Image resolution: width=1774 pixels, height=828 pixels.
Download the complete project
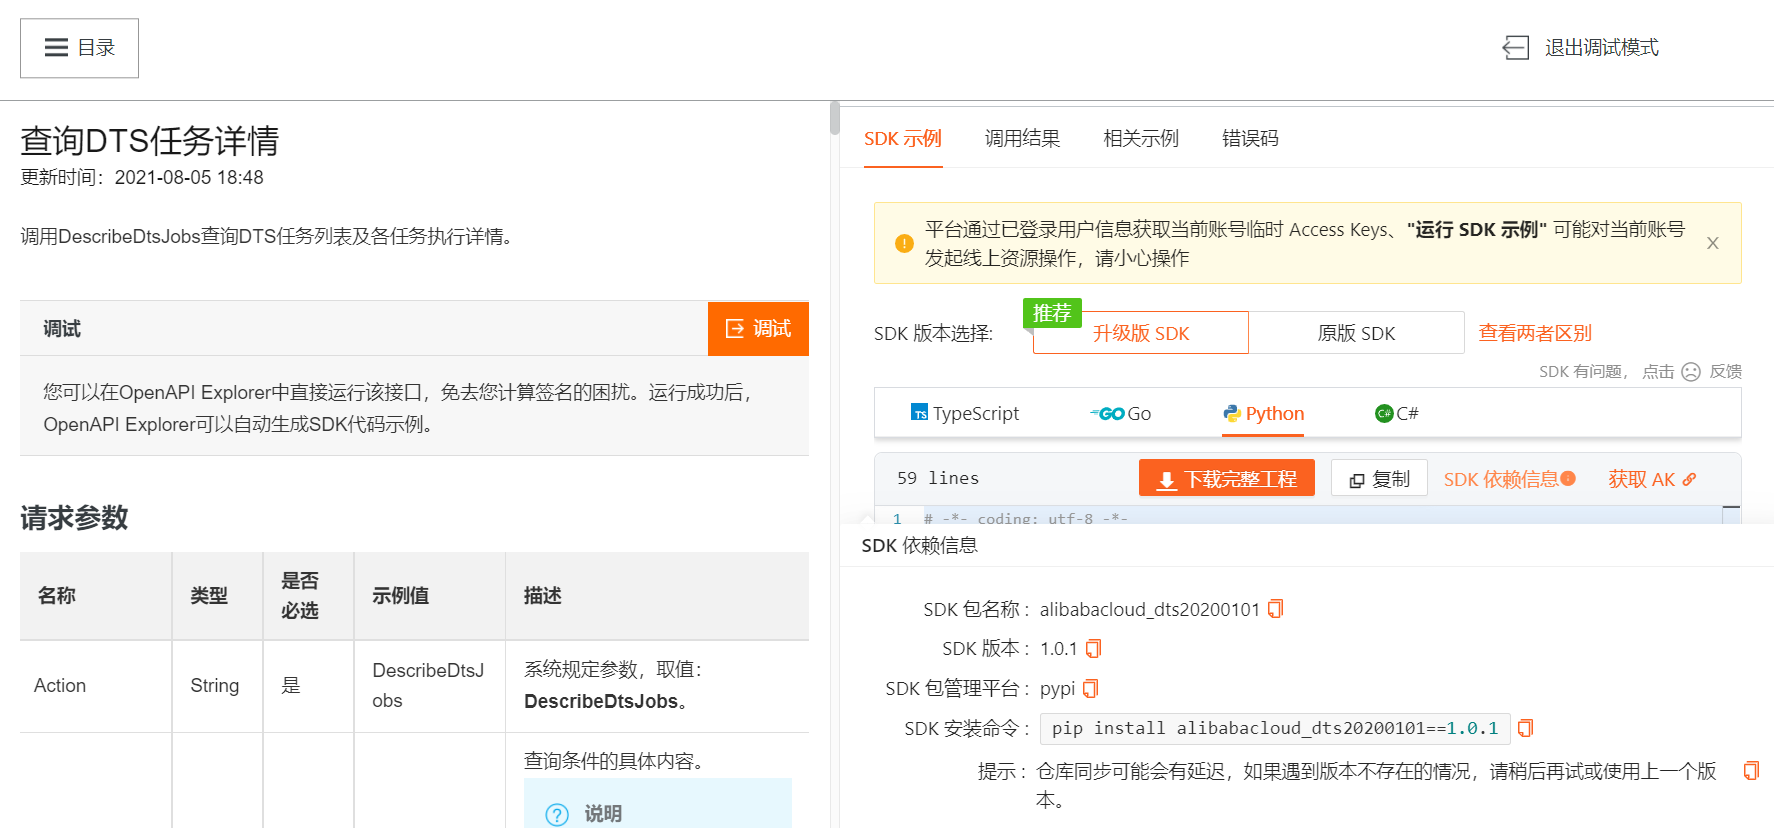point(1226,479)
